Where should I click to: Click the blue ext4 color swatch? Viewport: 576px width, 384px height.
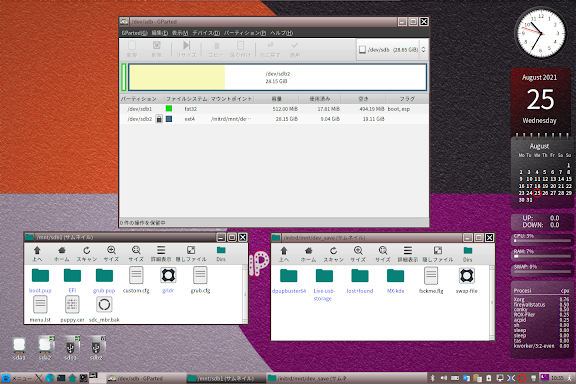click(x=169, y=119)
